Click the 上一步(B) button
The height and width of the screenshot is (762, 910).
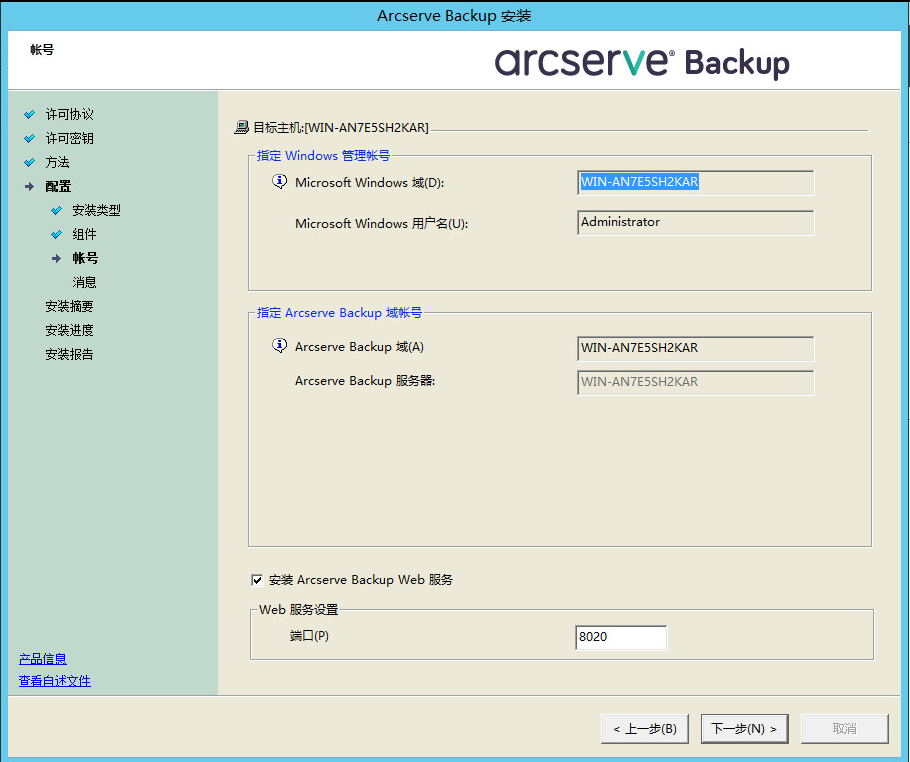click(x=644, y=728)
